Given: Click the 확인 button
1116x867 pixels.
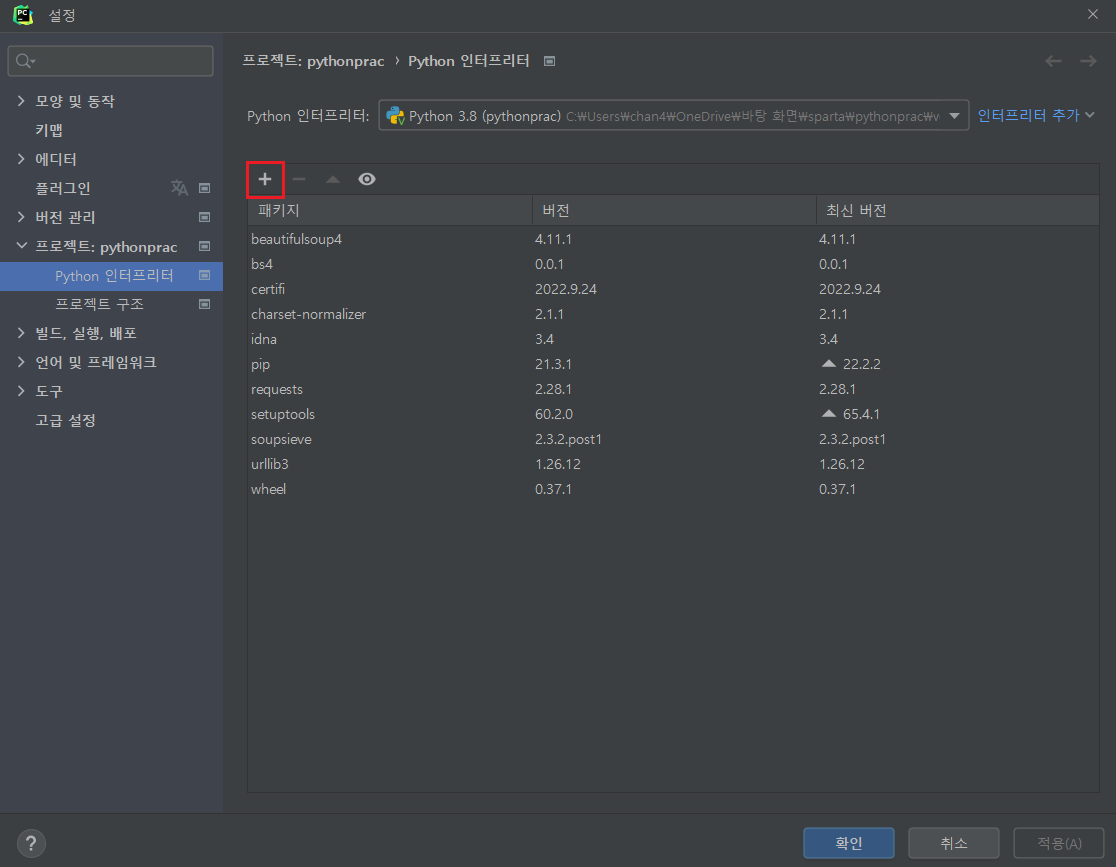Looking at the screenshot, I should tap(848, 844).
